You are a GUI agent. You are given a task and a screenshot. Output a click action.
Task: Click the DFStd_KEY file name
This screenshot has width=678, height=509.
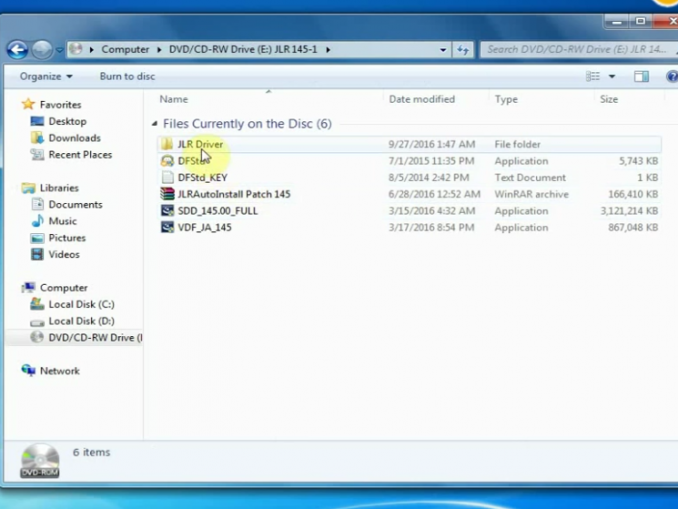(x=202, y=178)
